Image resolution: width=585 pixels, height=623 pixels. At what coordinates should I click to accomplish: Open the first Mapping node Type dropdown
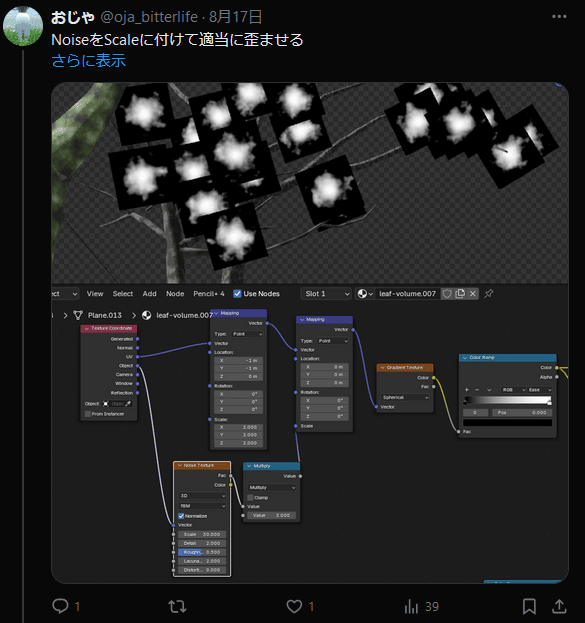coord(248,334)
